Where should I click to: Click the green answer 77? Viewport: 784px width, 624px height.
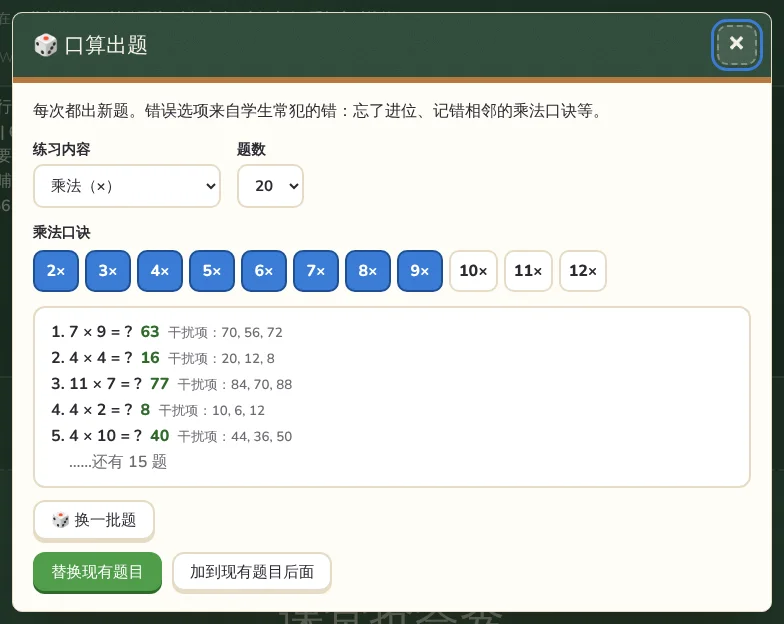pyautogui.click(x=160, y=384)
